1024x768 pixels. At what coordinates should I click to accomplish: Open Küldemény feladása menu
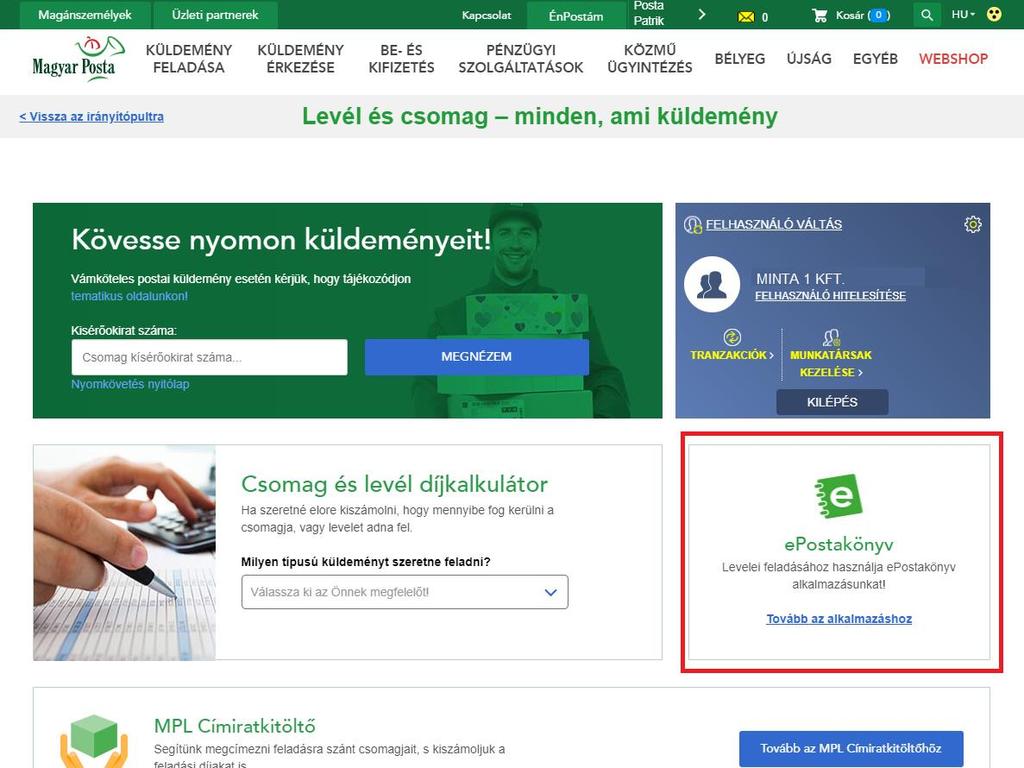coord(189,59)
